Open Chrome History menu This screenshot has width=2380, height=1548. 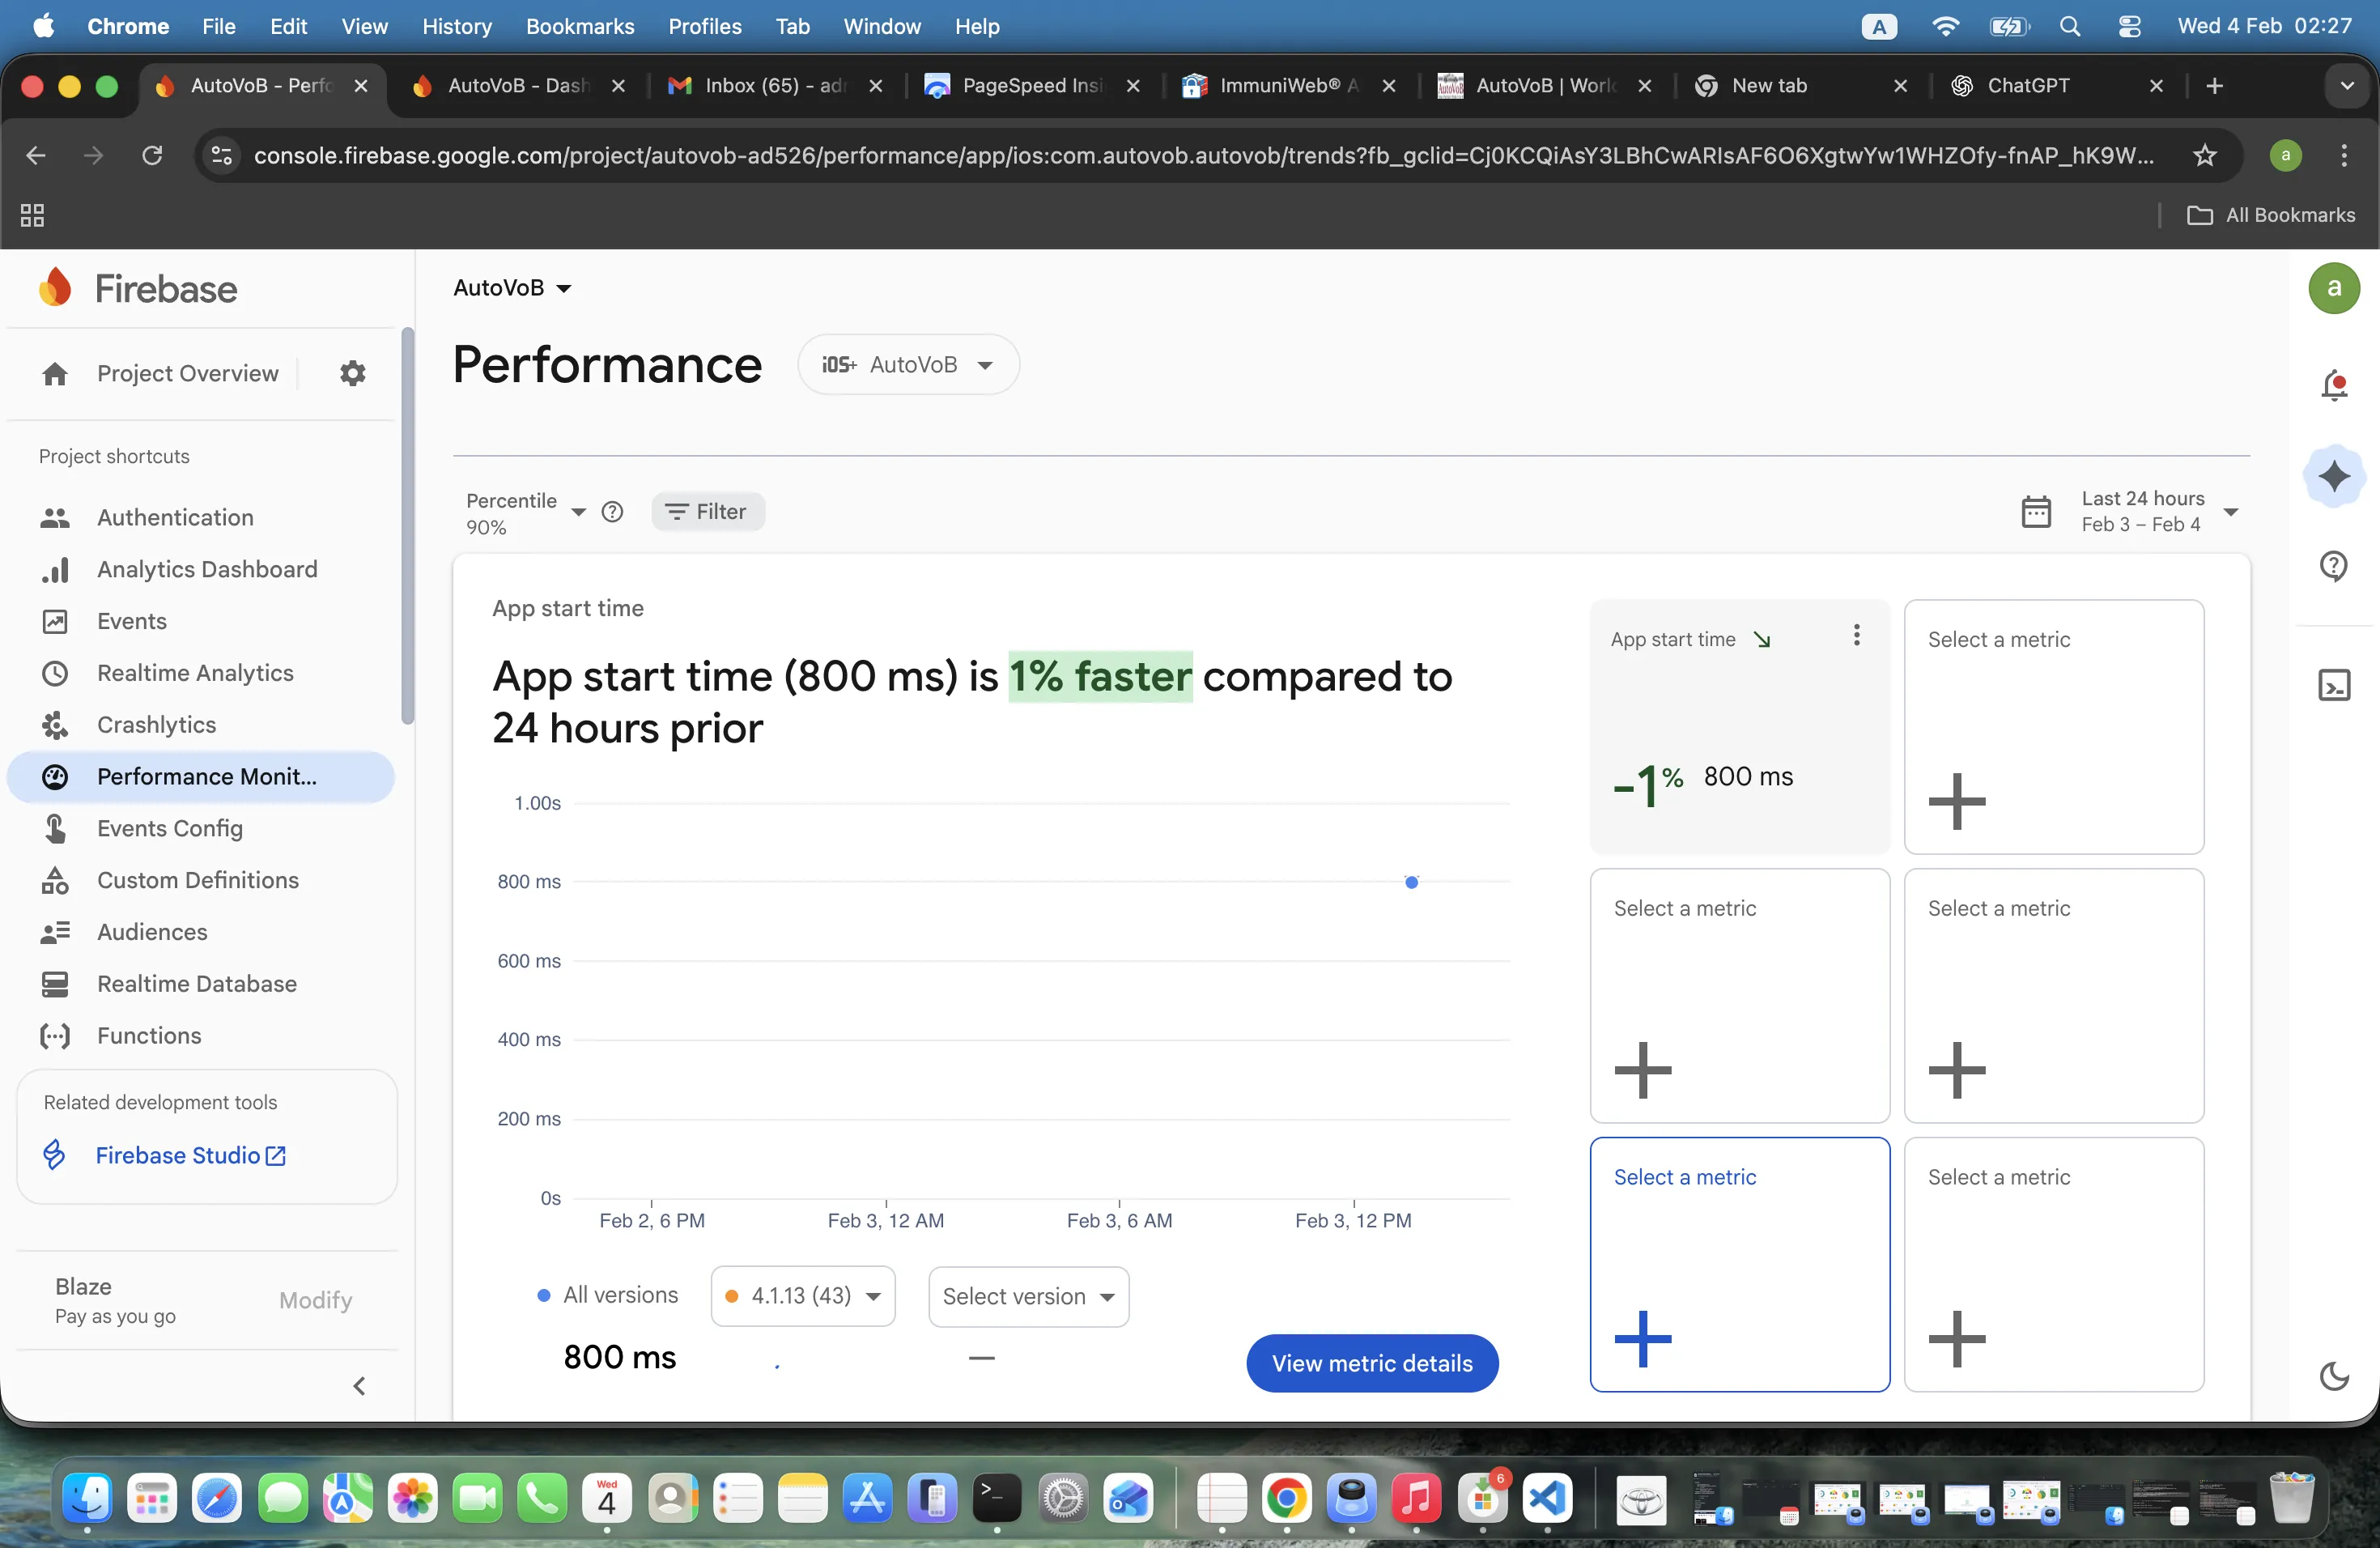point(456,27)
